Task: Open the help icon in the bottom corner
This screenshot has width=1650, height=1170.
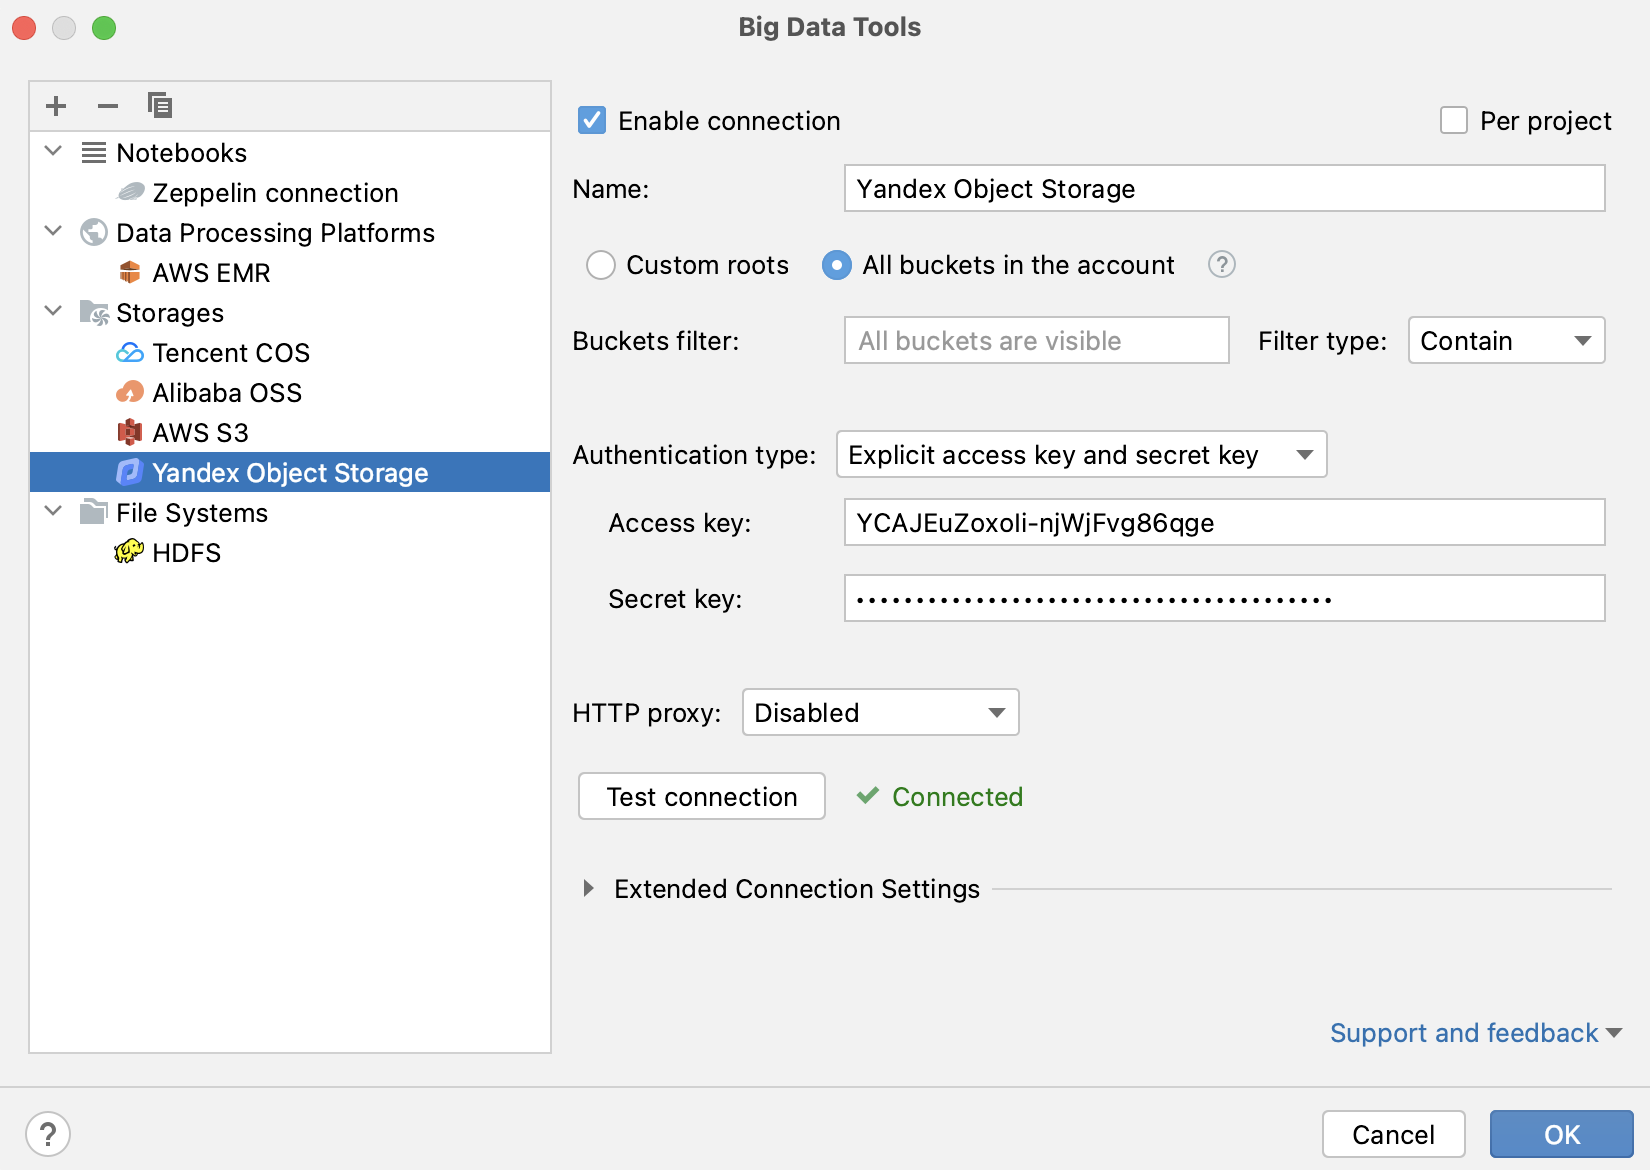Action: (x=47, y=1133)
